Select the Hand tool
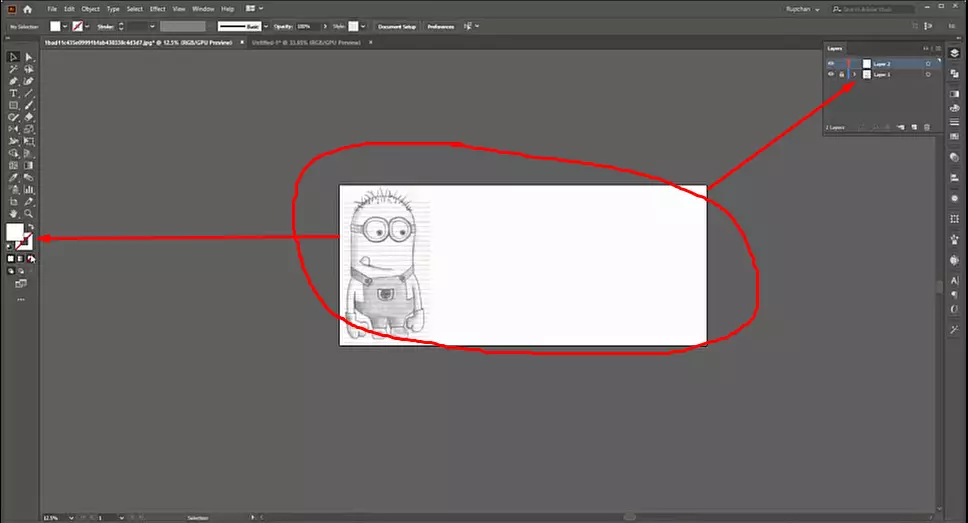 click(13, 214)
